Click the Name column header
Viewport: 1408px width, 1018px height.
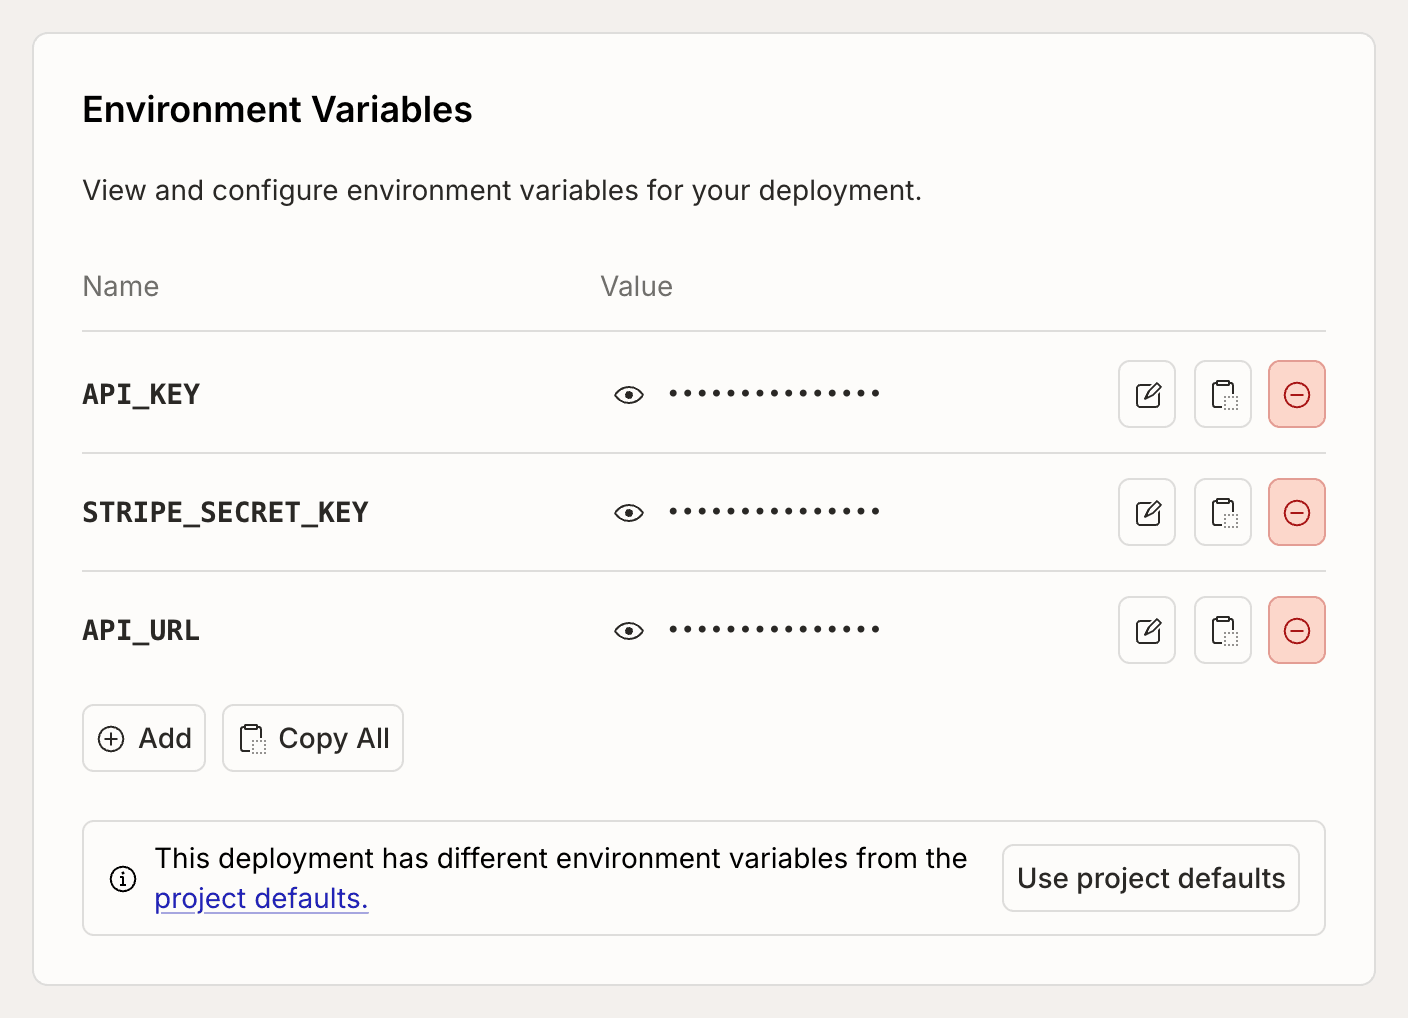(x=121, y=287)
